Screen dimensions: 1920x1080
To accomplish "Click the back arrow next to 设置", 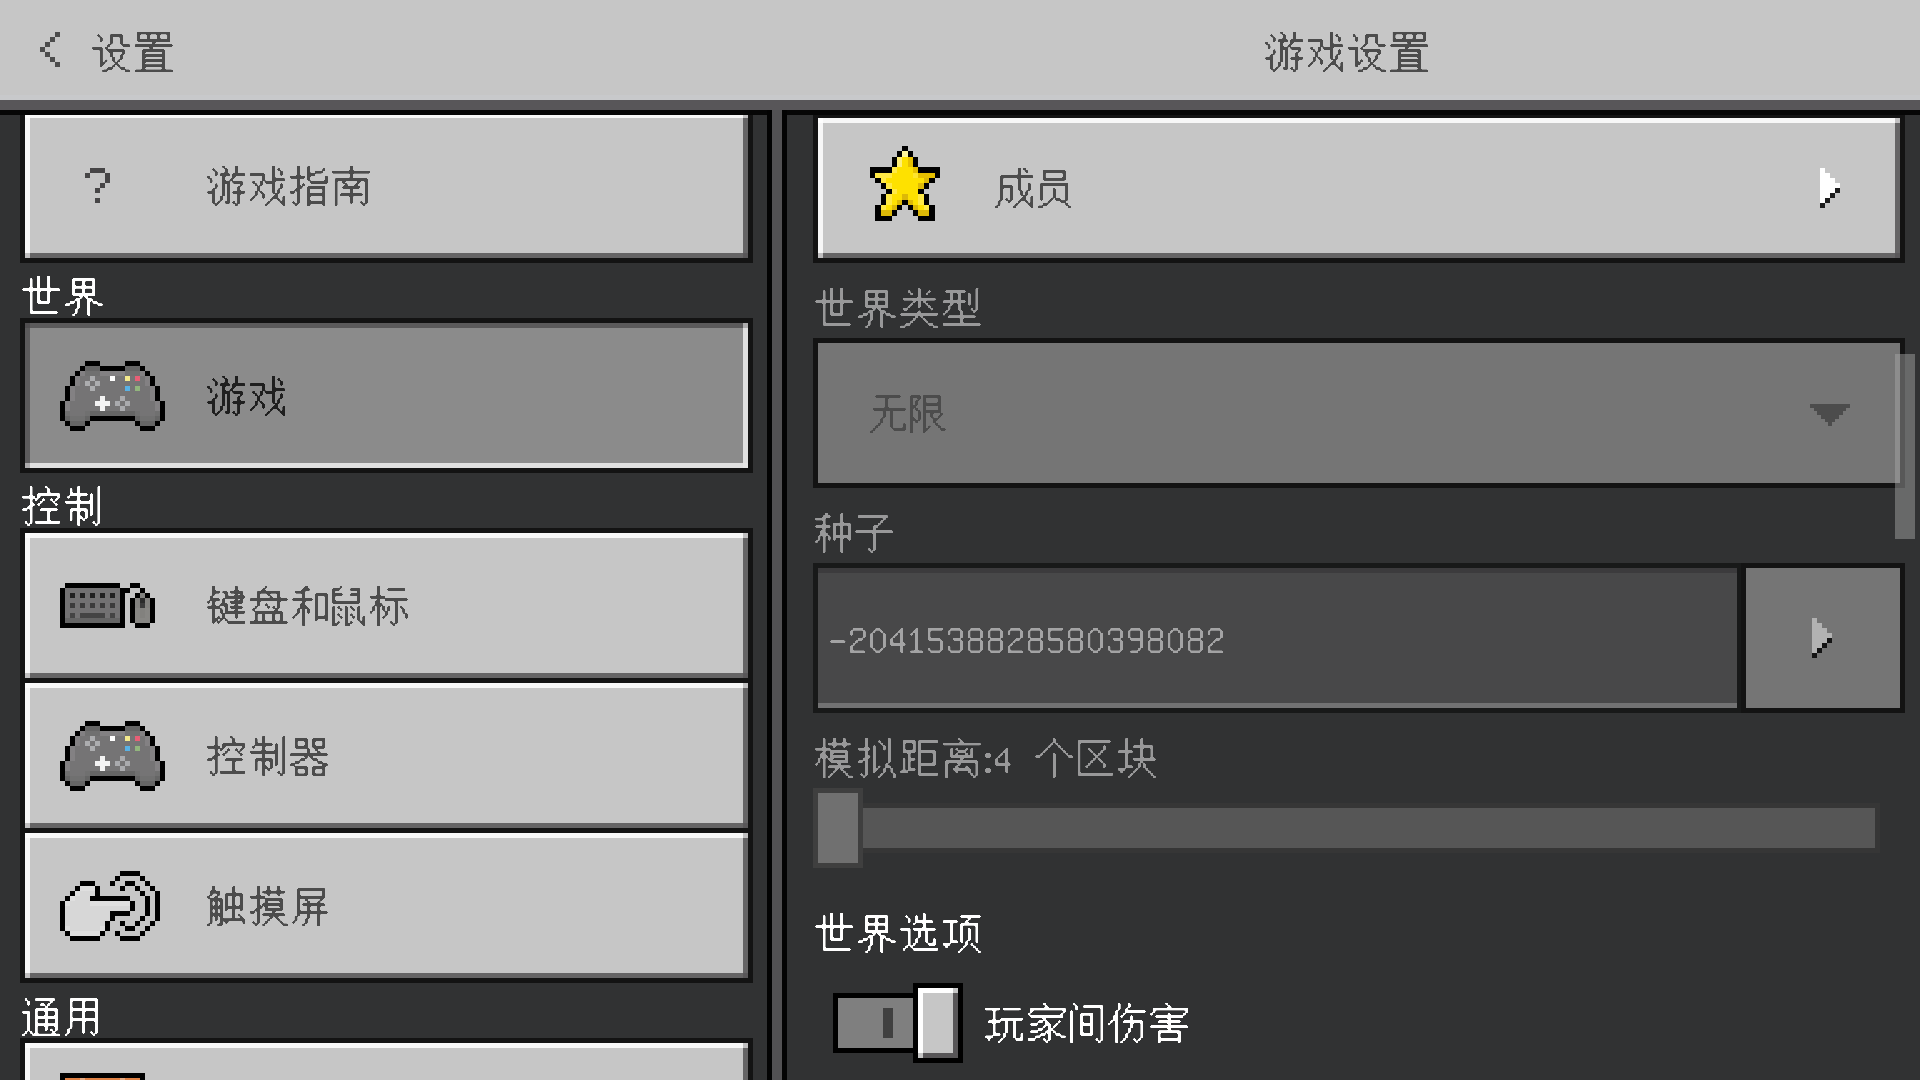I will [x=50, y=50].
